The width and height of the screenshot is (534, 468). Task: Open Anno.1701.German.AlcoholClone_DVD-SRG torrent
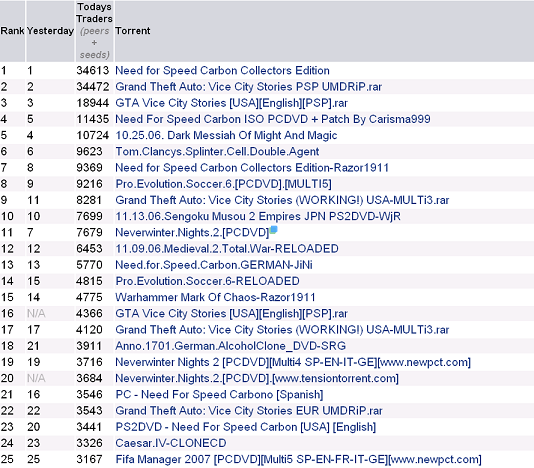(231, 346)
